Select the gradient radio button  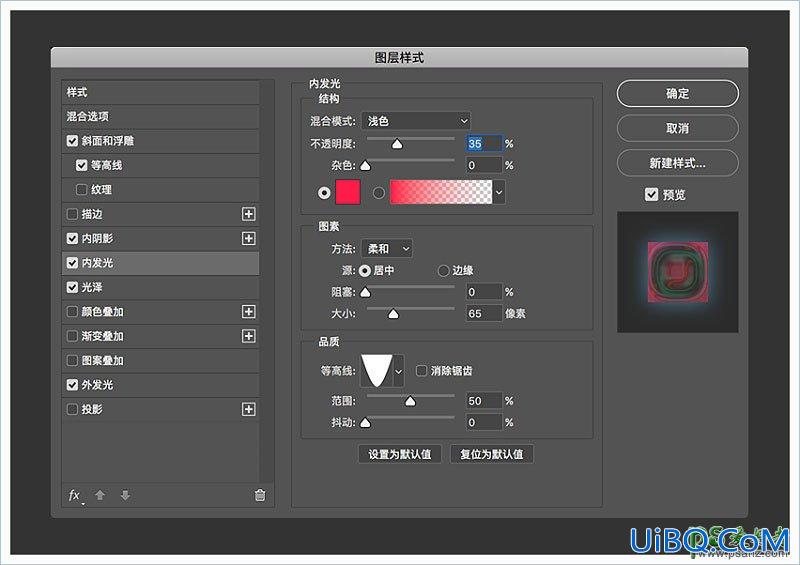click(x=379, y=193)
